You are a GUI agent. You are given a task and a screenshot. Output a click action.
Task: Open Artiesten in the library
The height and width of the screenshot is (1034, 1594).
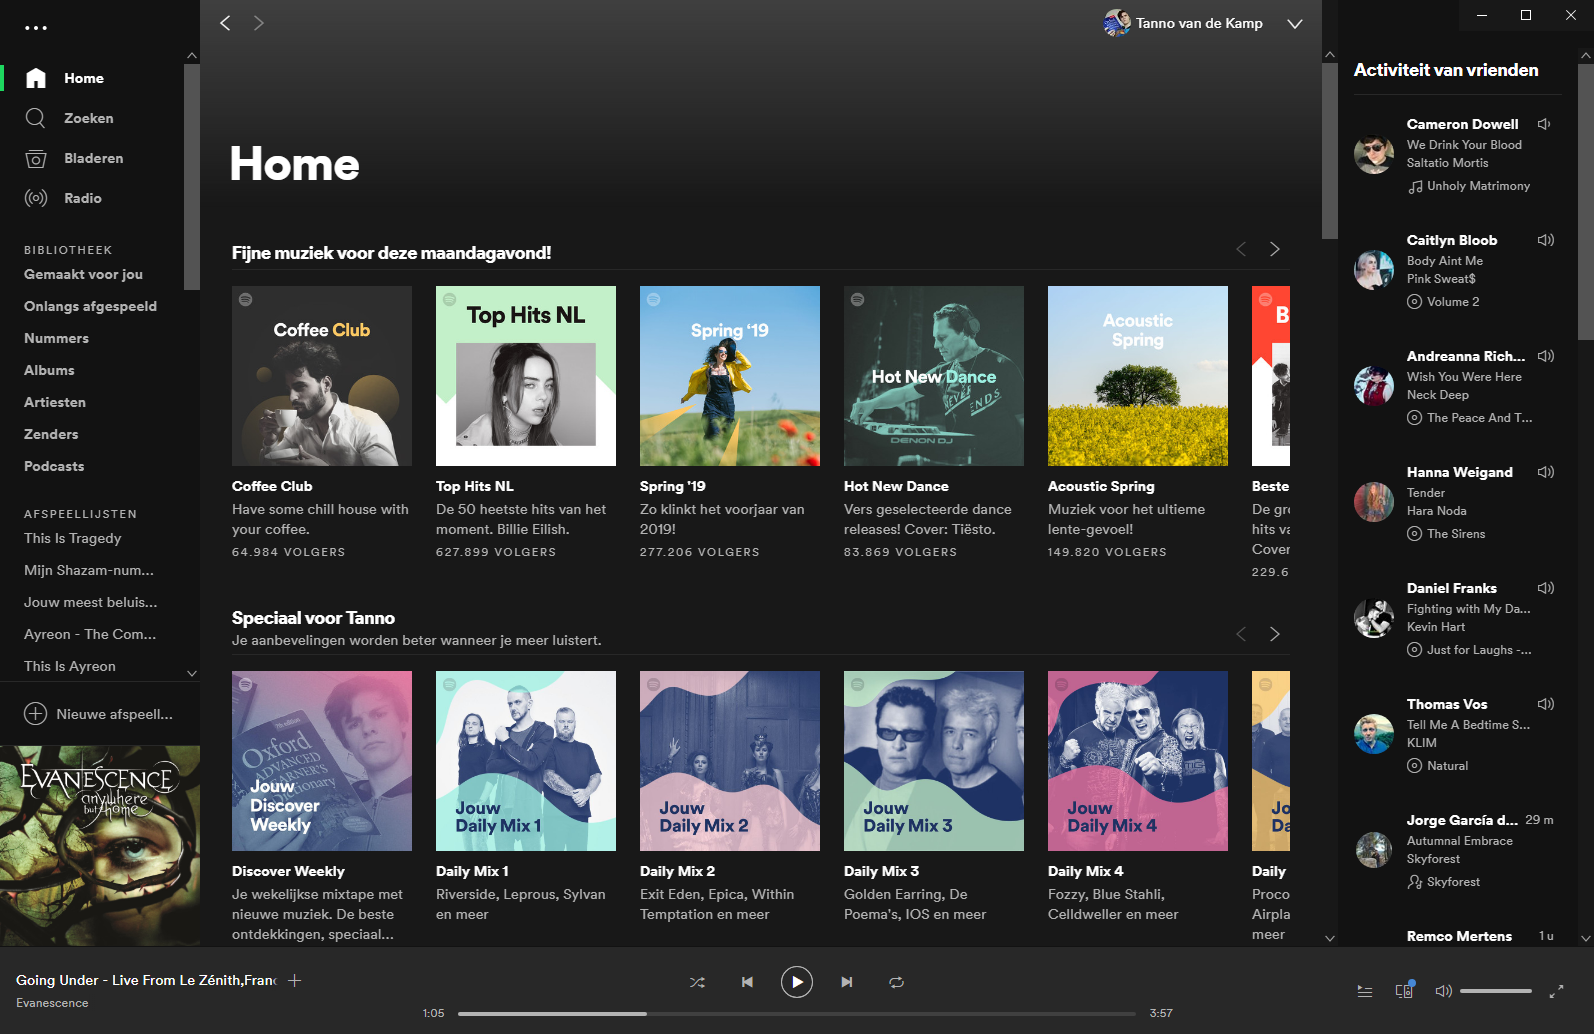pyautogui.click(x=55, y=402)
